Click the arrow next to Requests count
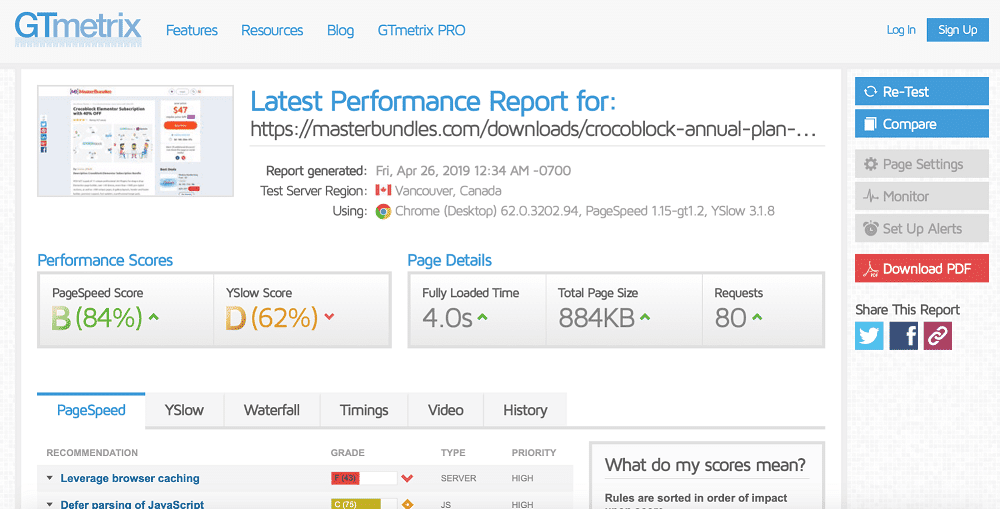 [757, 316]
